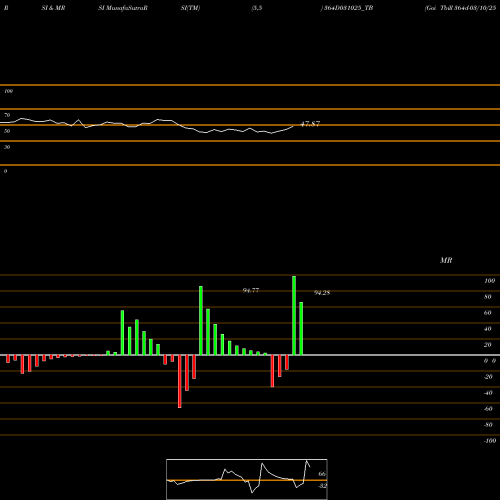
Task: Click the RSI axis label 30
Action: pos(7,147)
